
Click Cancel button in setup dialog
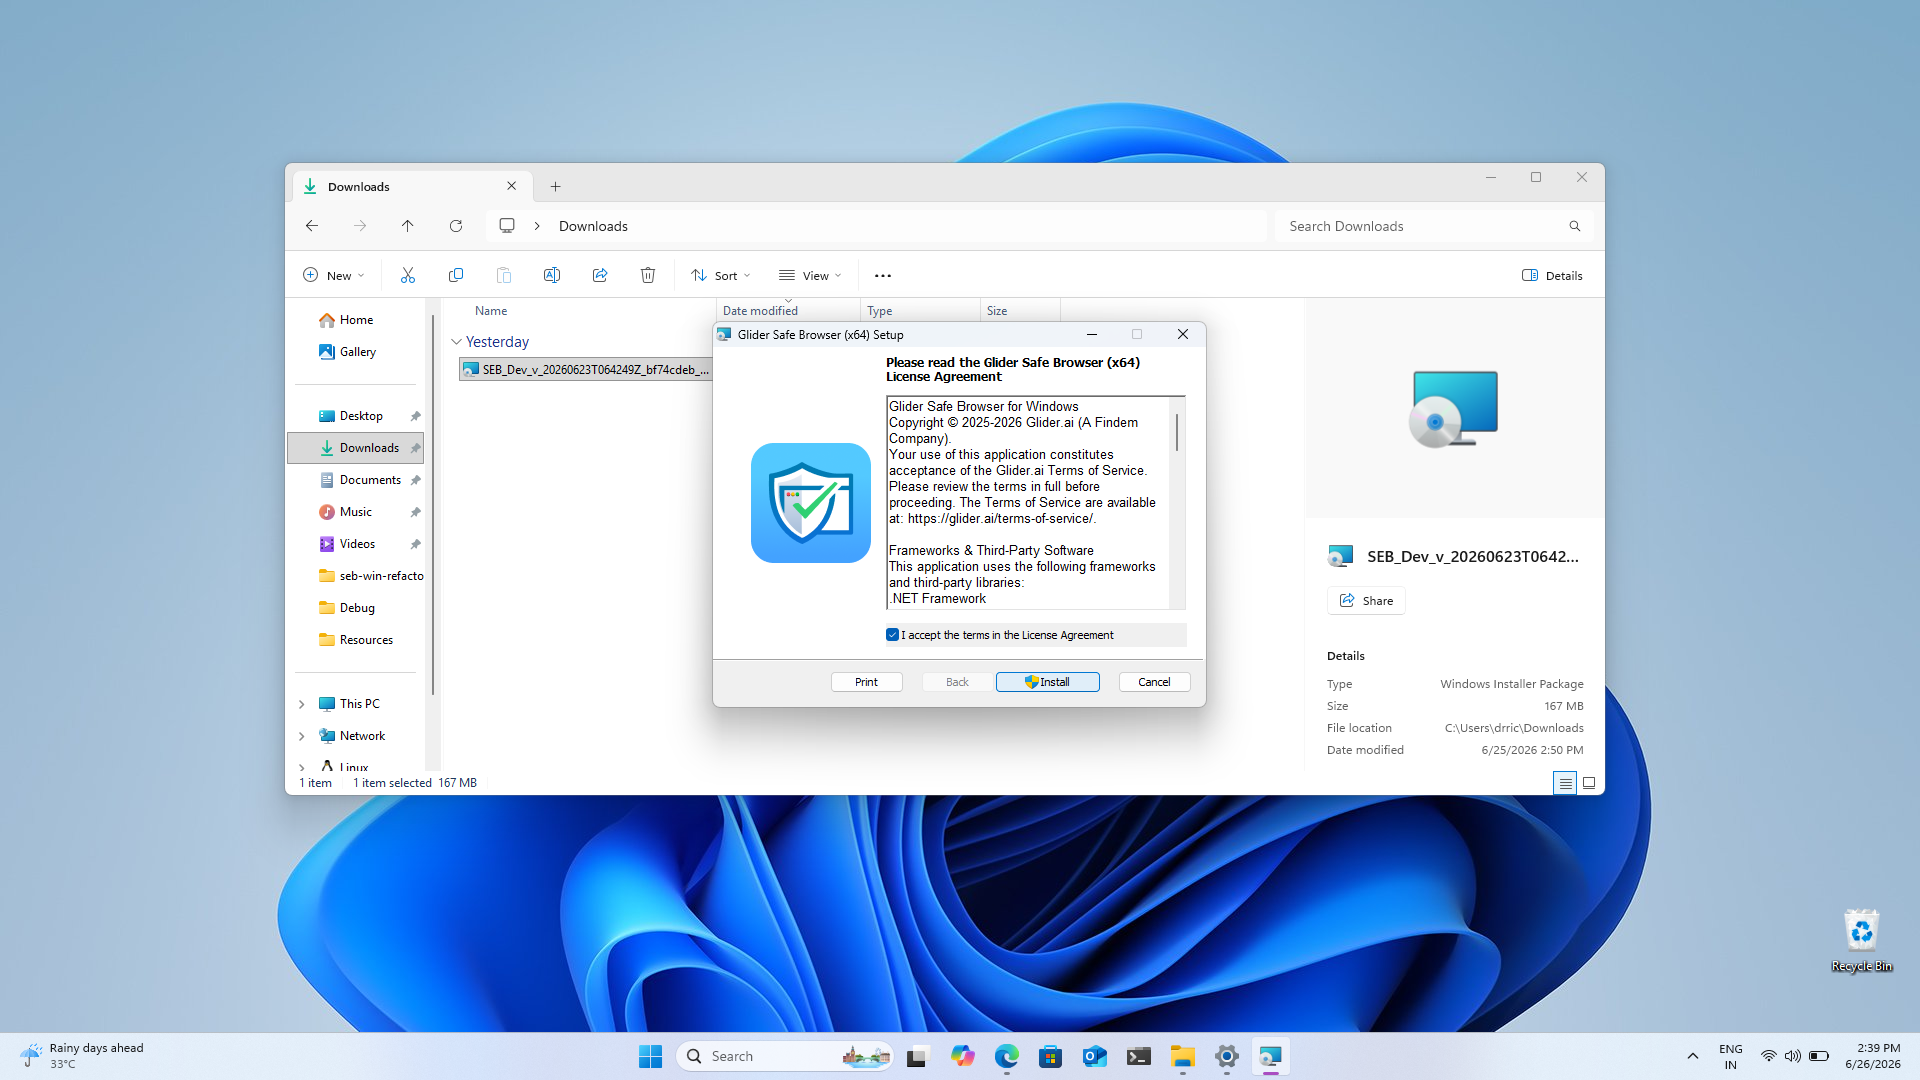pos(1154,682)
